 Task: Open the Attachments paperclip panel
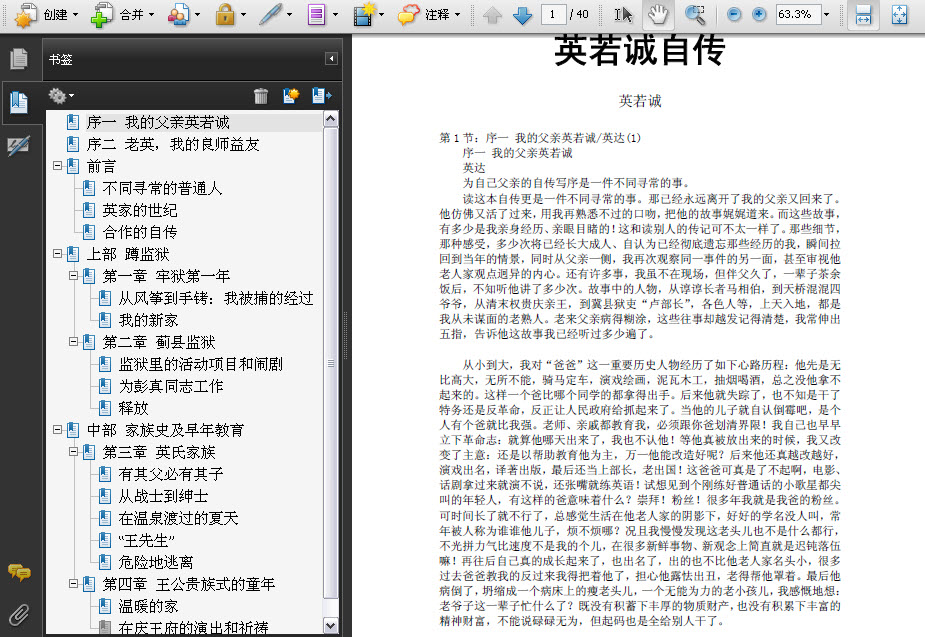tap(19, 615)
